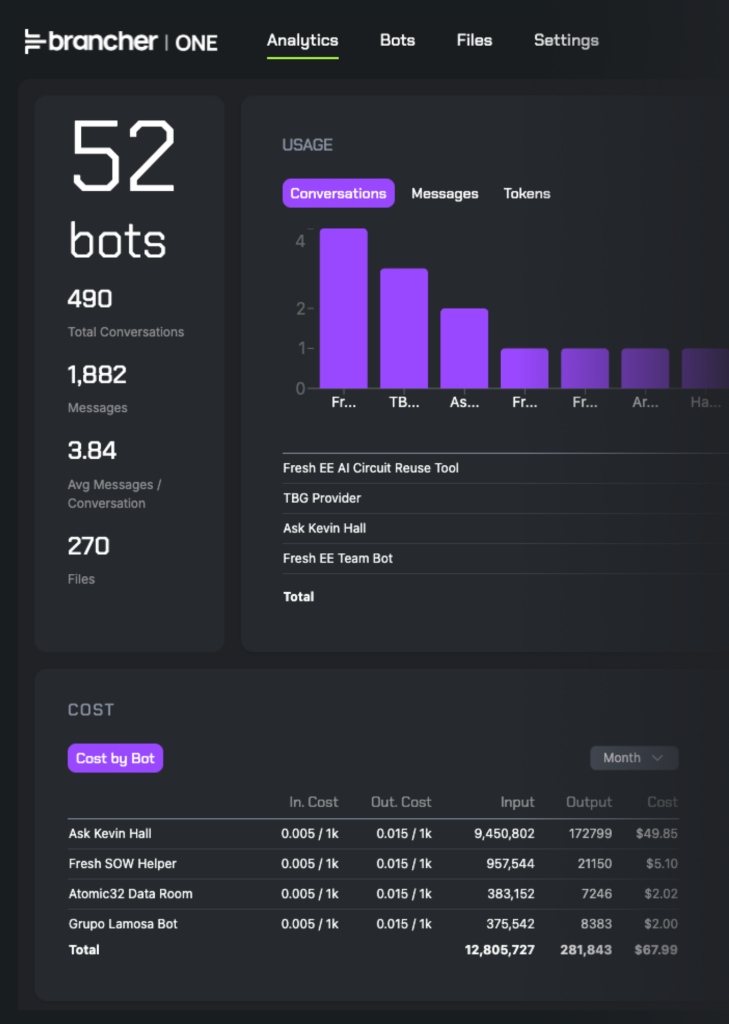Image resolution: width=729 pixels, height=1024 pixels.
Task: Switch usage chart to Tokens
Action: [526, 194]
